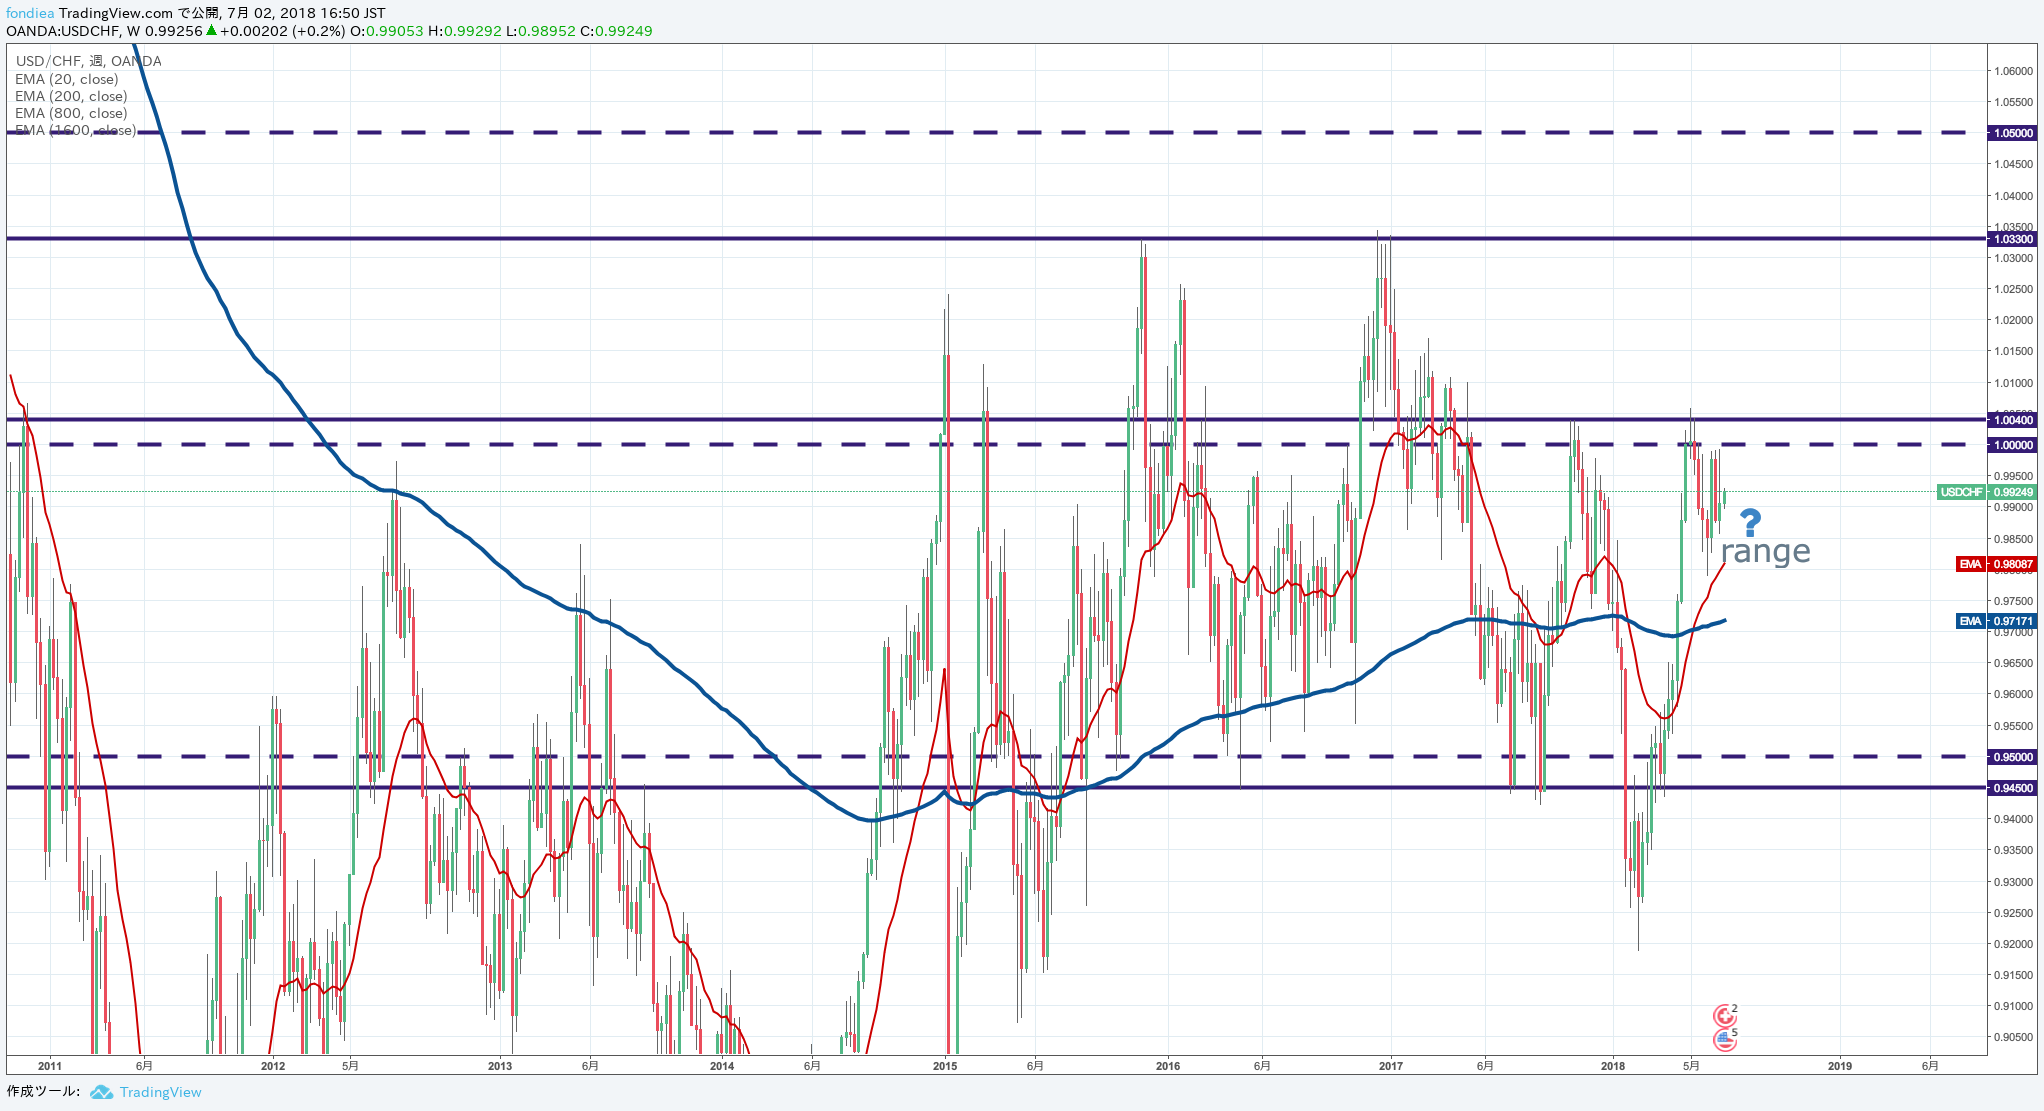
Task: Select the EMA (200, close) legend entry
Action: click(71, 96)
